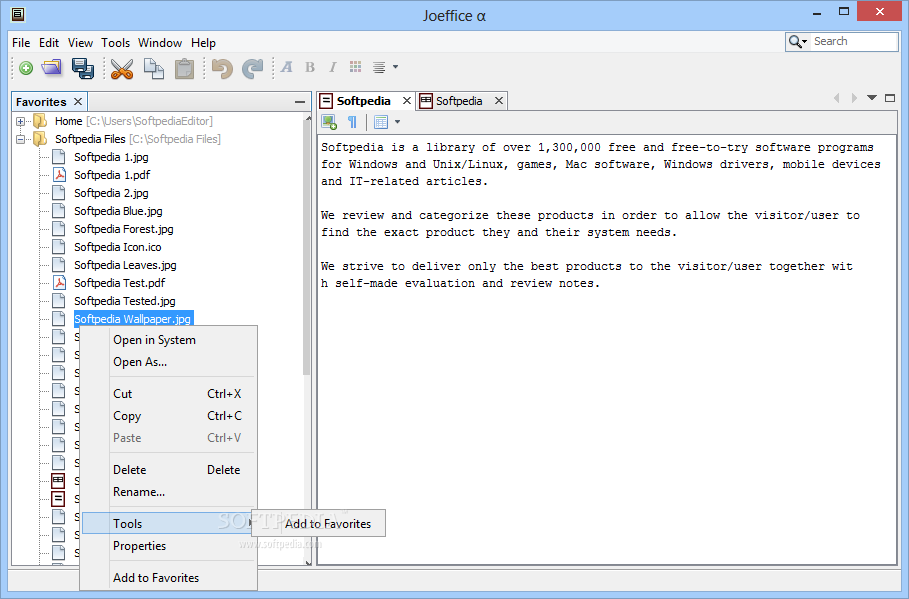
Task: Switch to the second Softpedia spreadsheet tab
Action: click(x=459, y=101)
